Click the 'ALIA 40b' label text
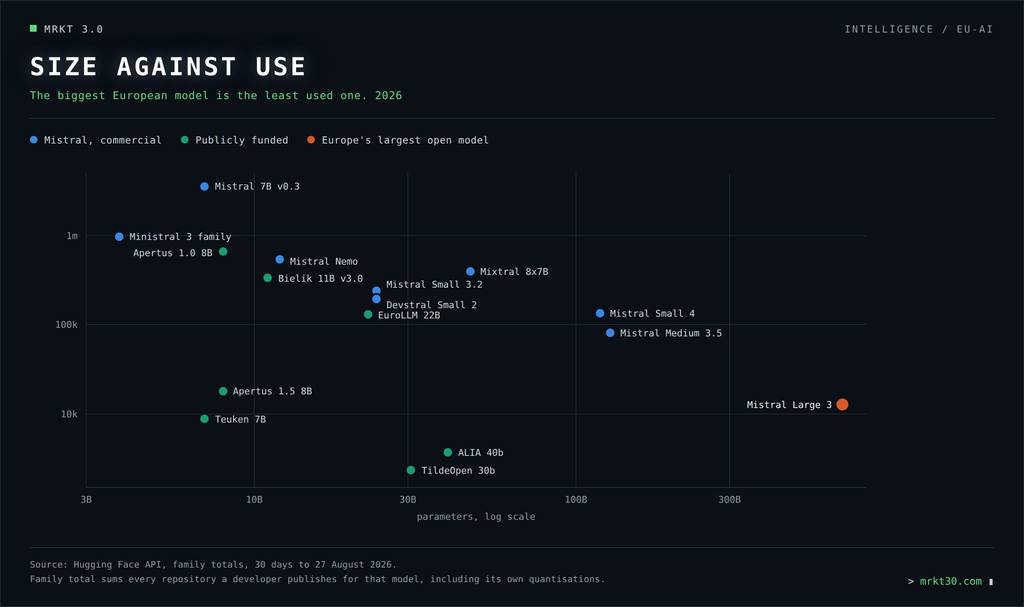This screenshot has width=1024, height=607. pos(481,453)
